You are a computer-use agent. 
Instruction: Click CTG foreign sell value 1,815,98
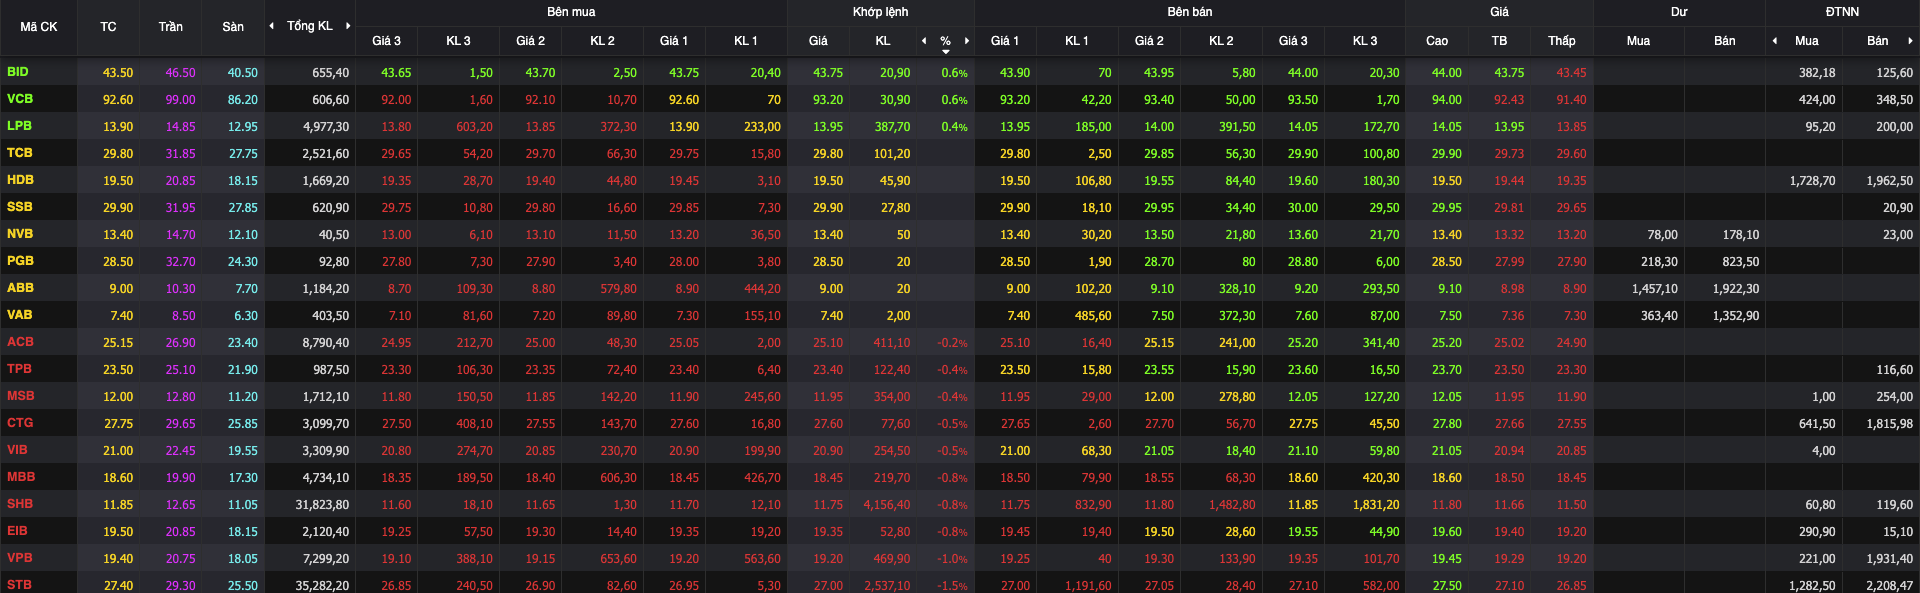[x=1890, y=424]
